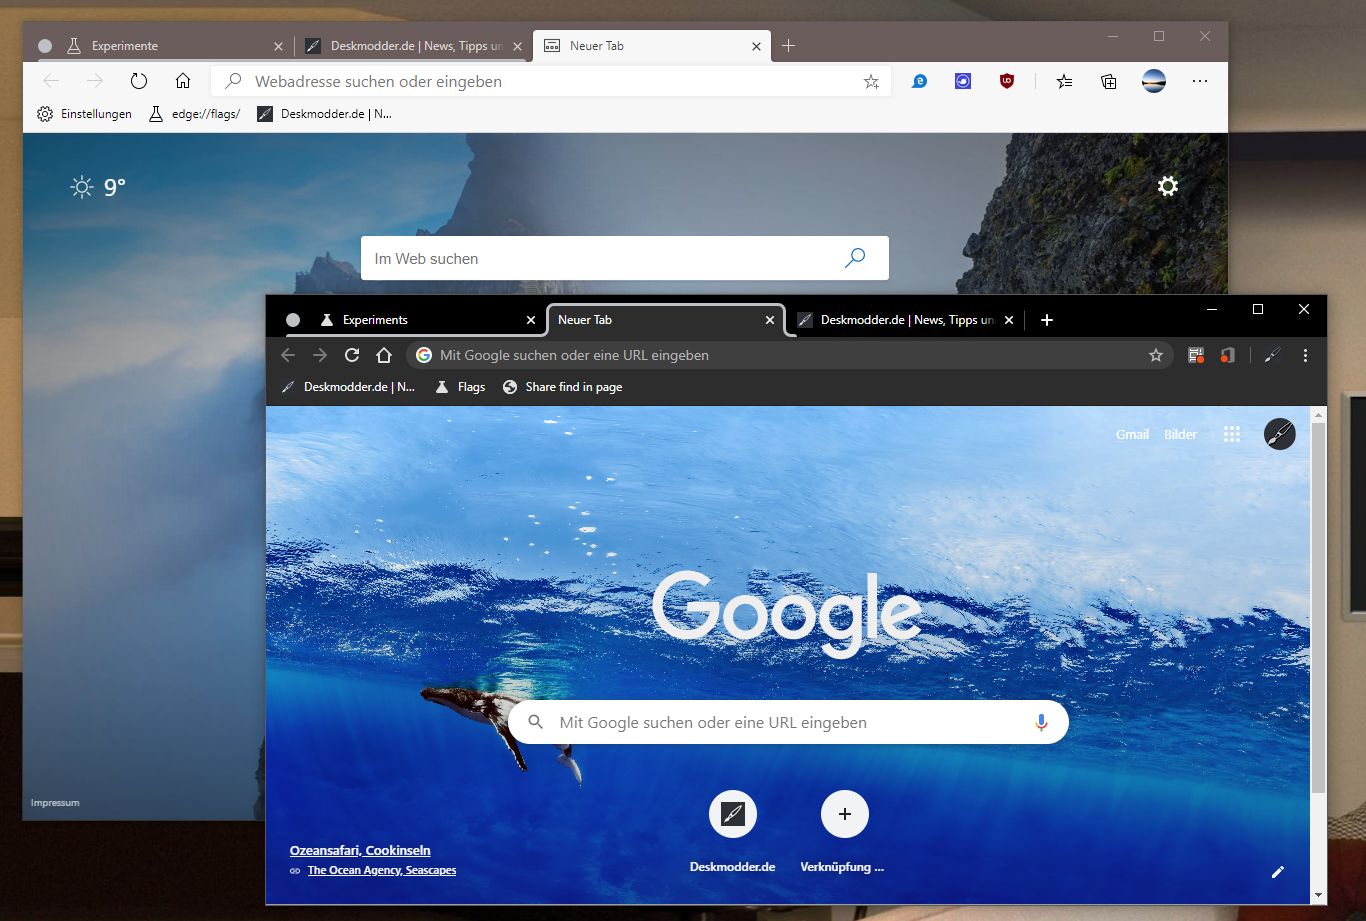Image resolution: width=1366 pixels, height=921 pixels.
Task: Click Chrome home button
Action: tap(384, 355)
